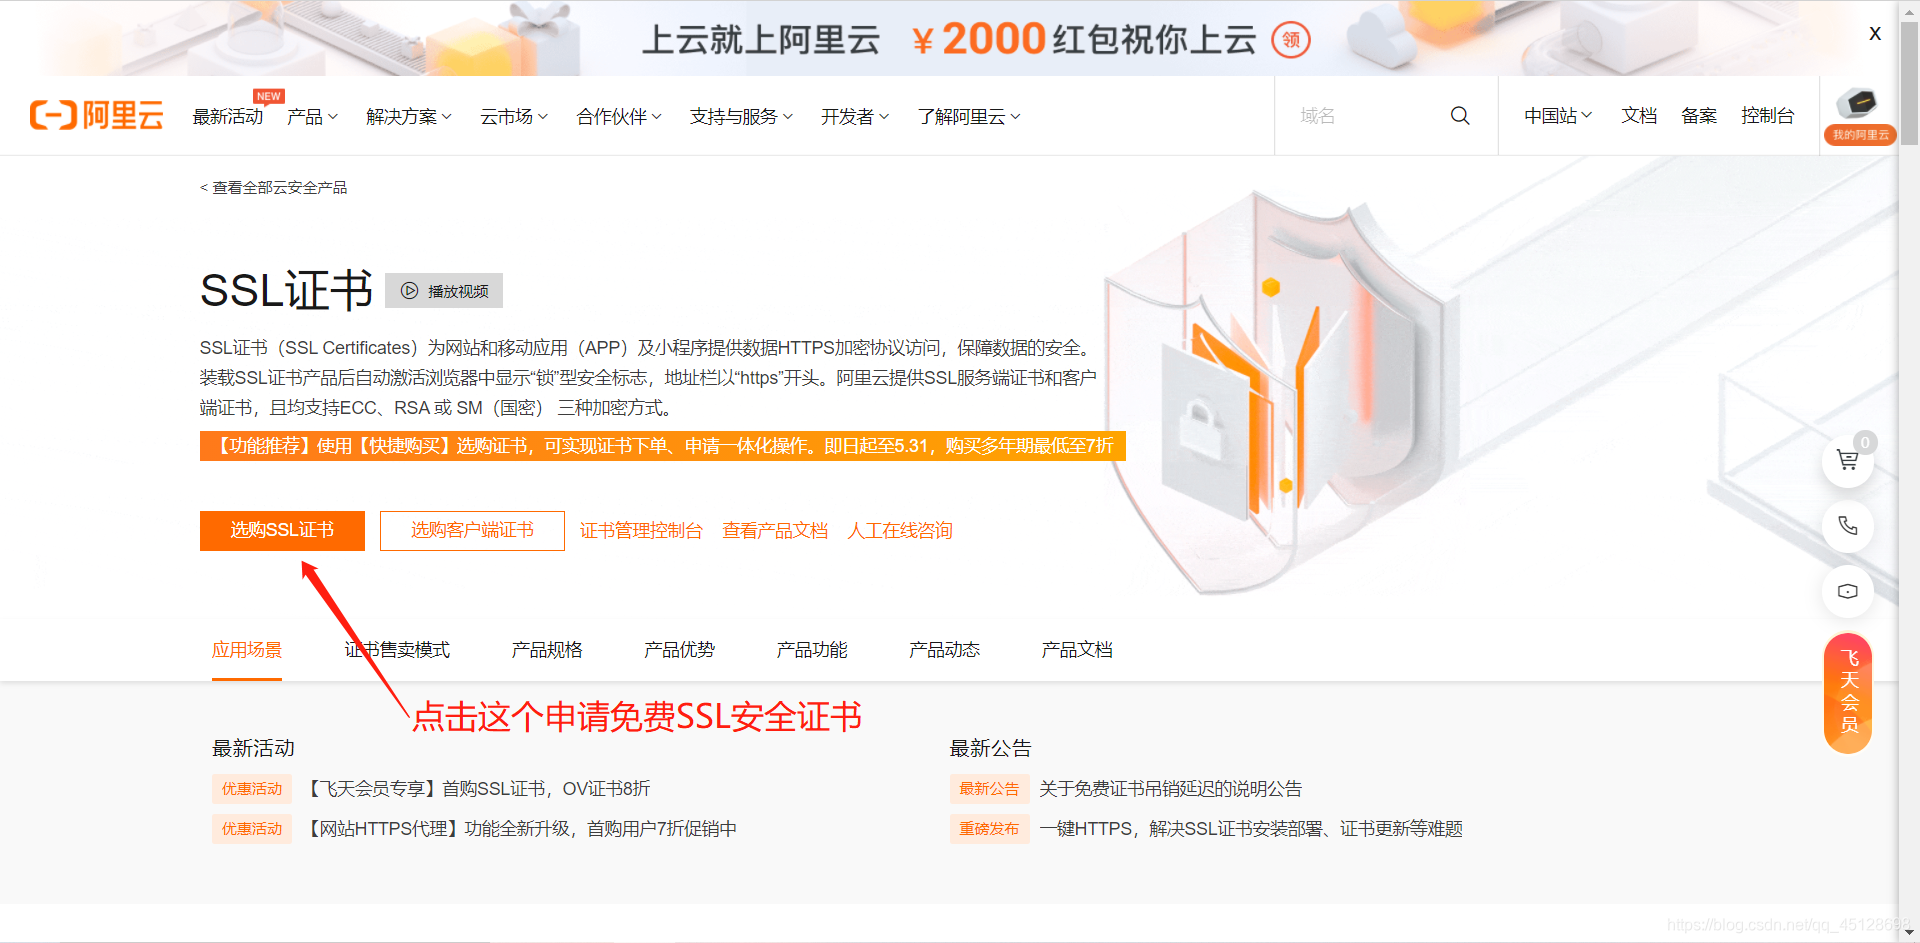The image size is (1920, 943).
Task: Click the Alibaba Cloud logo
Action: click(x=96, y=115)
